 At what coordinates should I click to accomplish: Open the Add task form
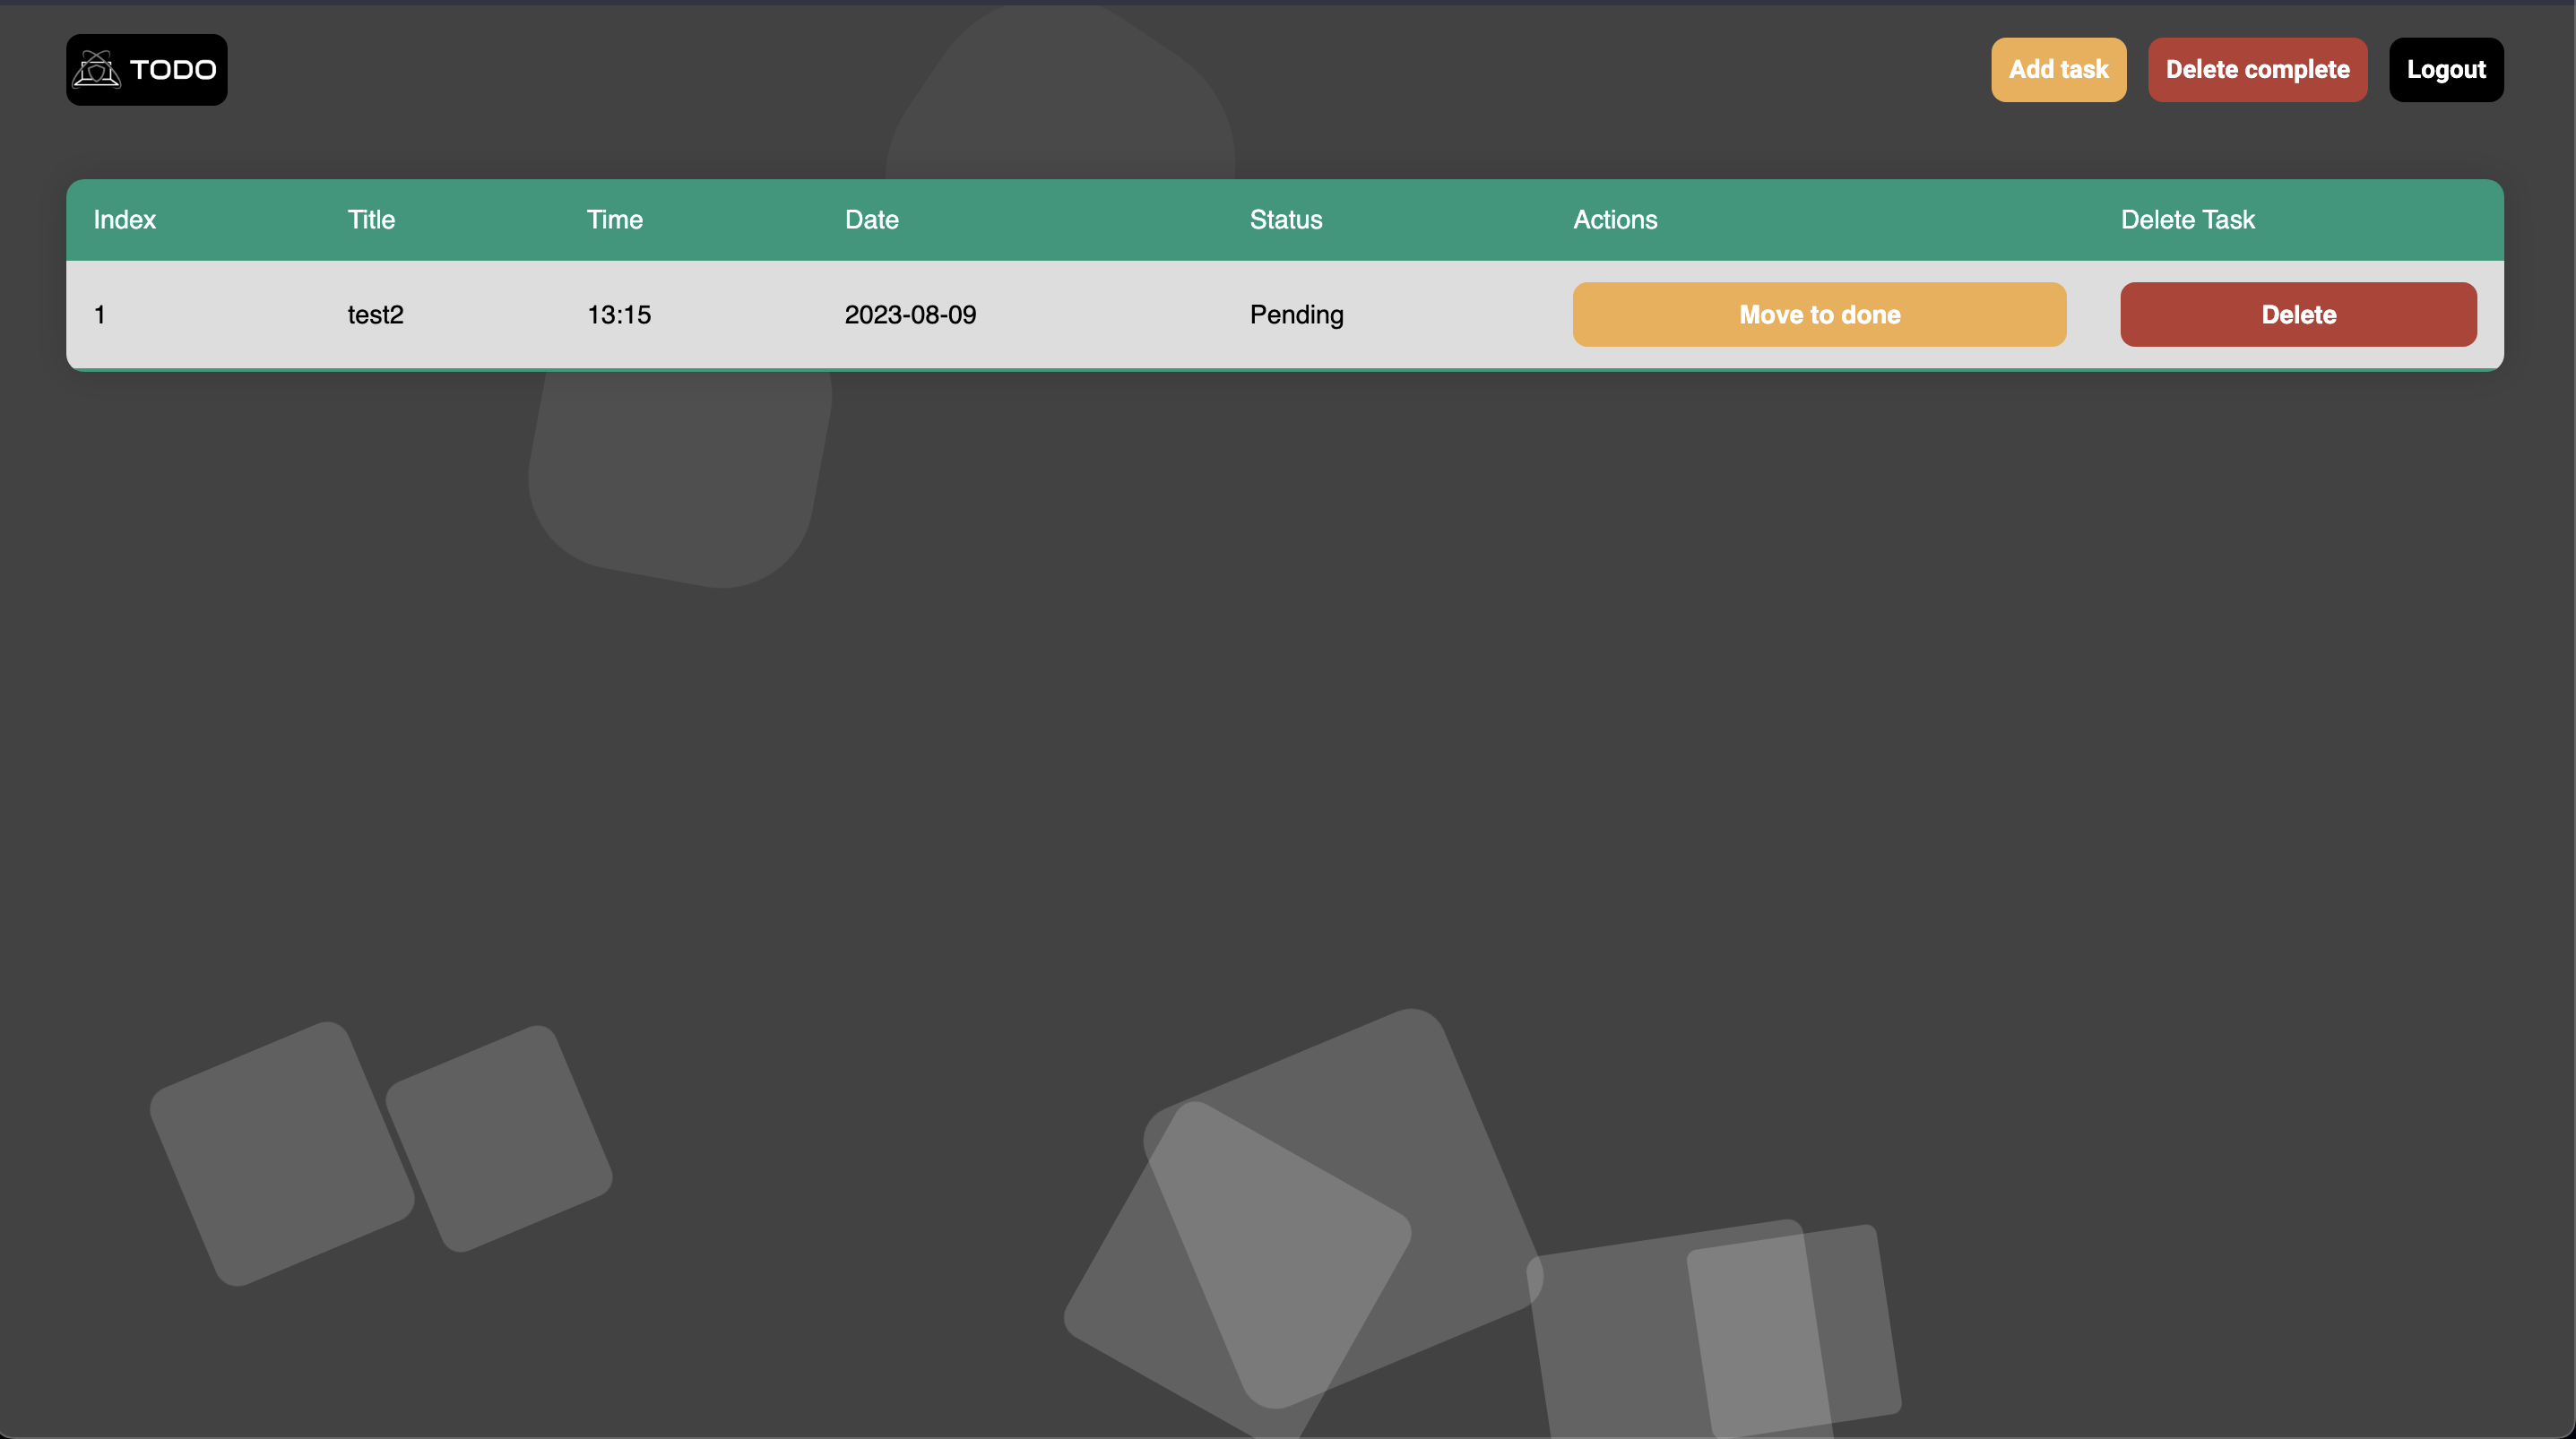point(2058,70)
